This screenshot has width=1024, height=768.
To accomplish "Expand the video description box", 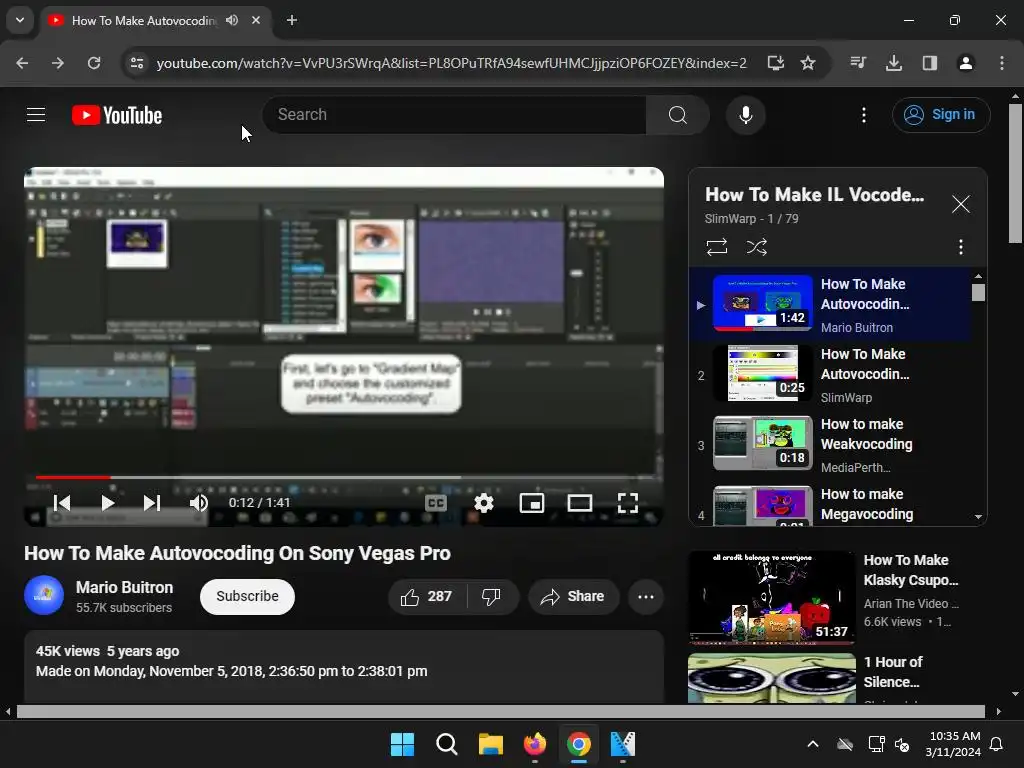I will point(344,666).
